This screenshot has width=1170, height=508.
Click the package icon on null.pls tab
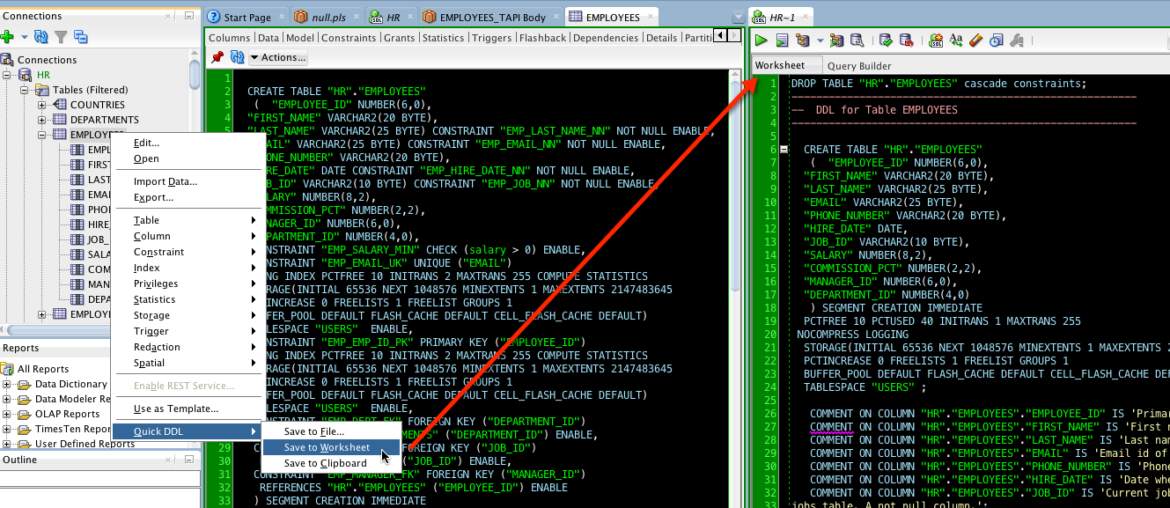point(299,16)
